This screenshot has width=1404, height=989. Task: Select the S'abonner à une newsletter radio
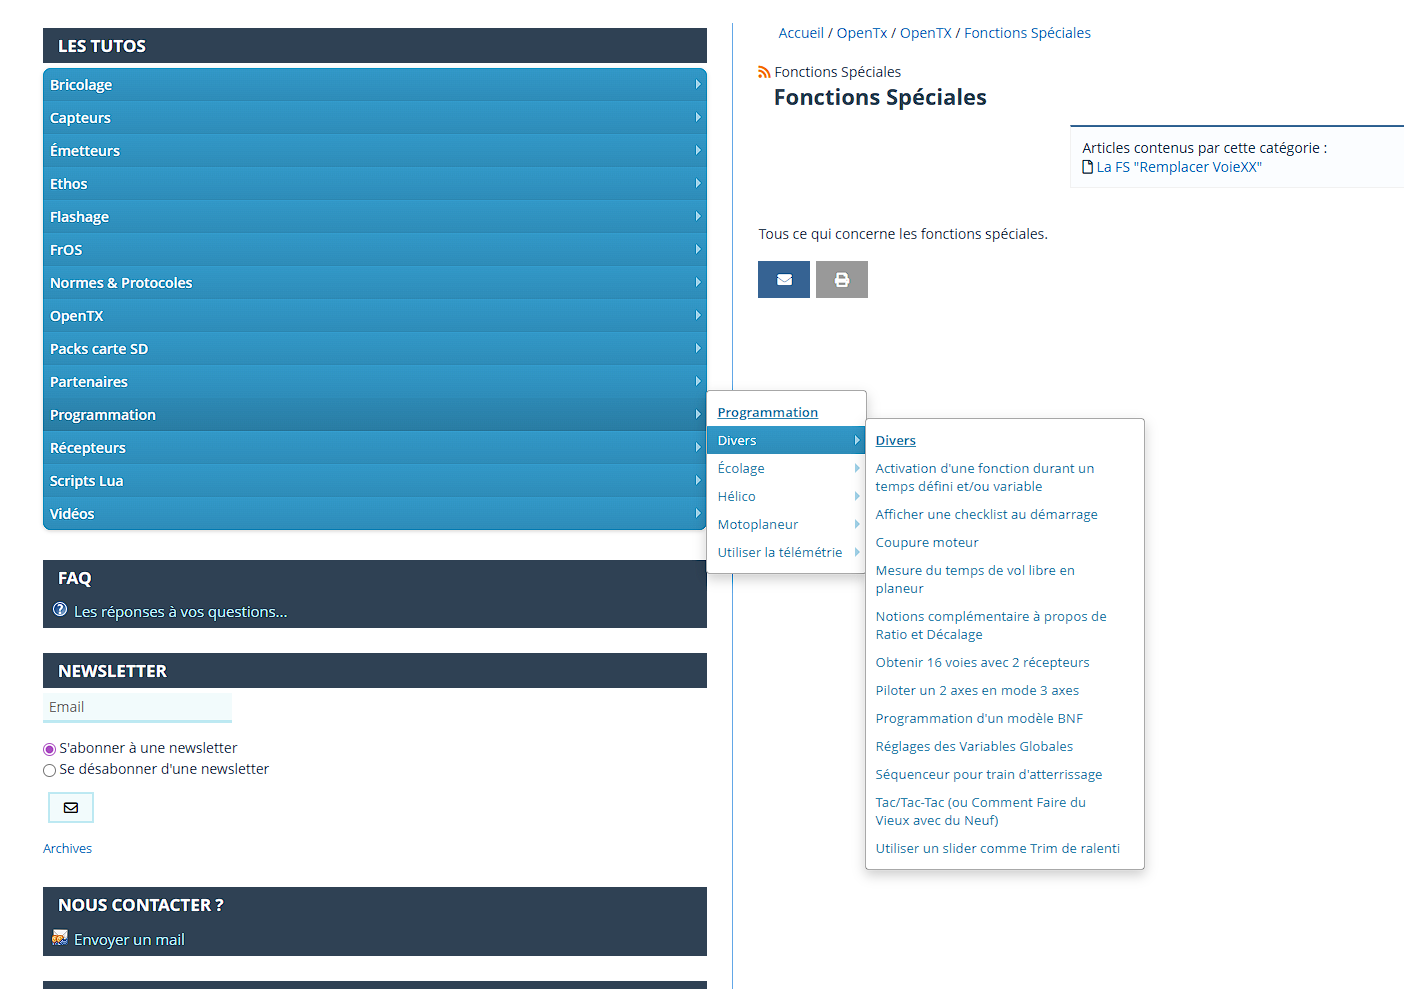[x=50, y=749]
